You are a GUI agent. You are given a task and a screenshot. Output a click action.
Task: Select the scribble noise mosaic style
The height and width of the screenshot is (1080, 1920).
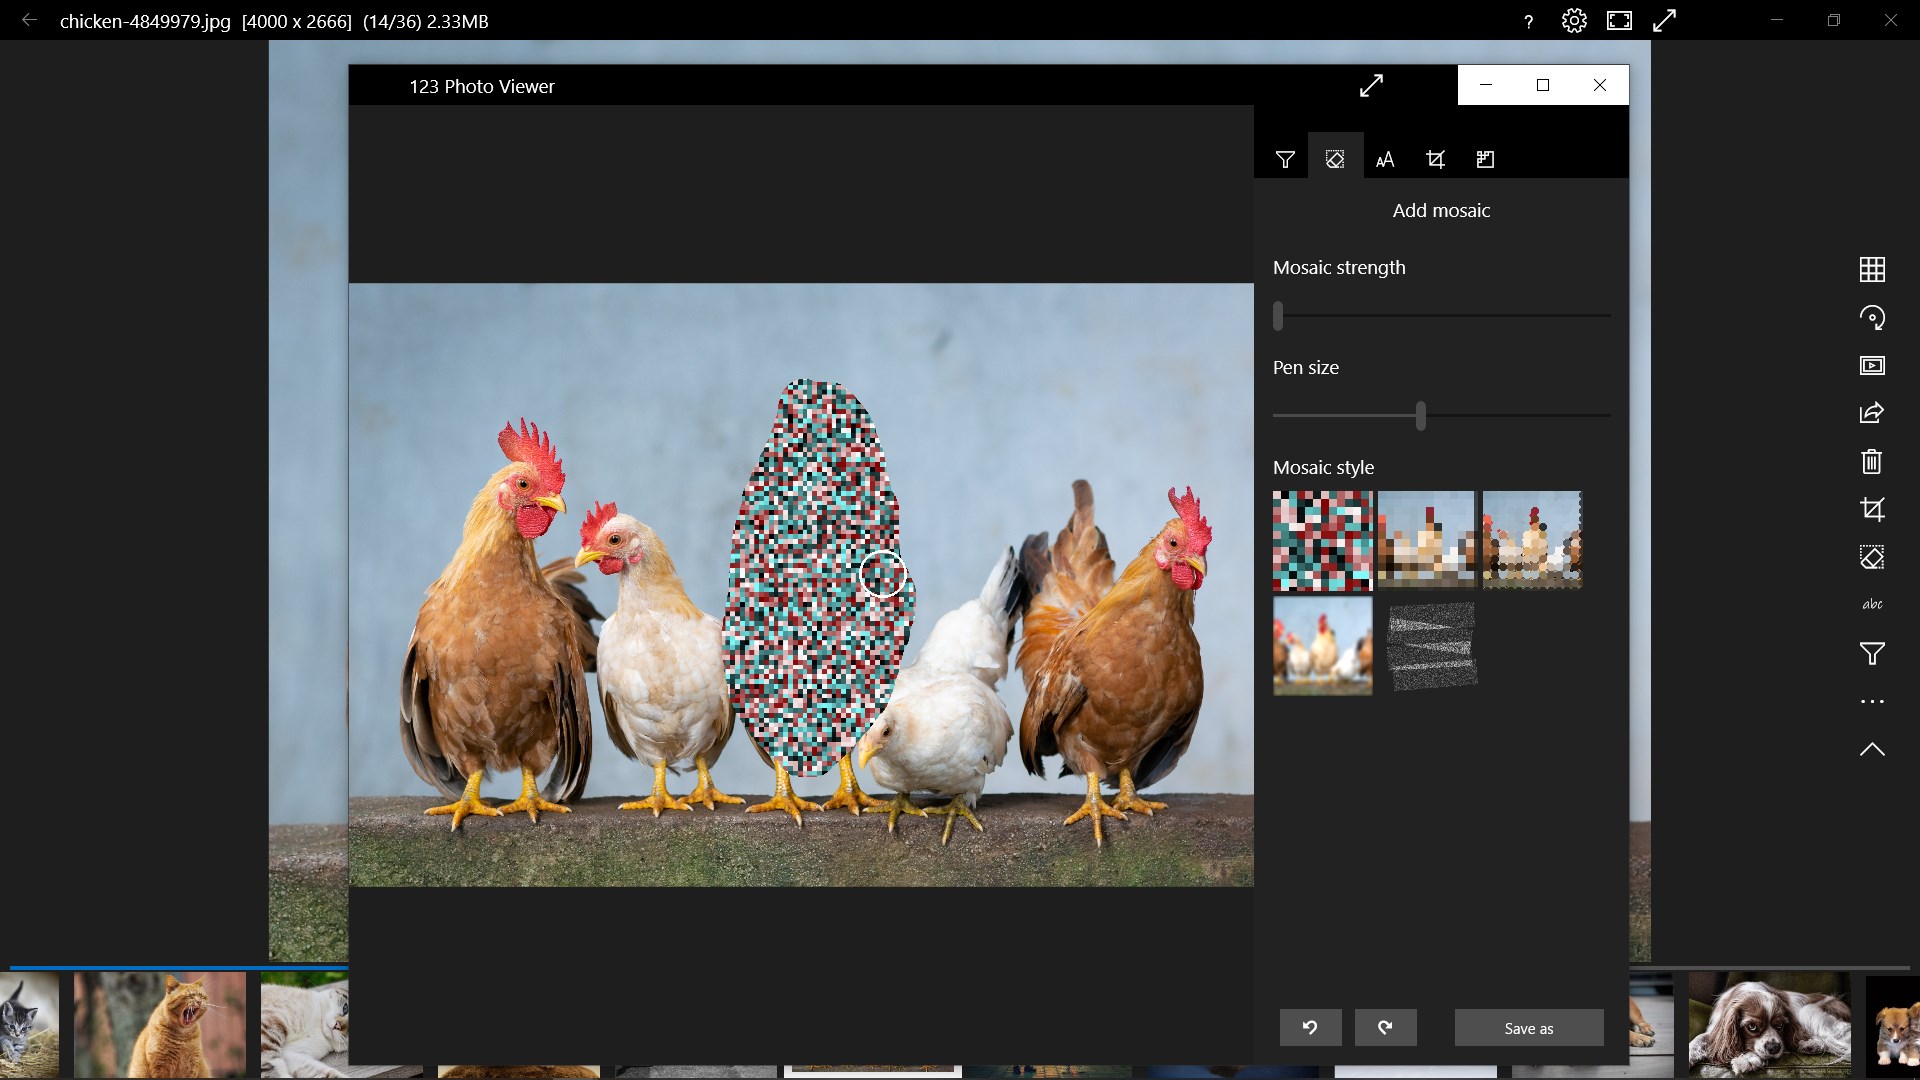click(1432, 645)
